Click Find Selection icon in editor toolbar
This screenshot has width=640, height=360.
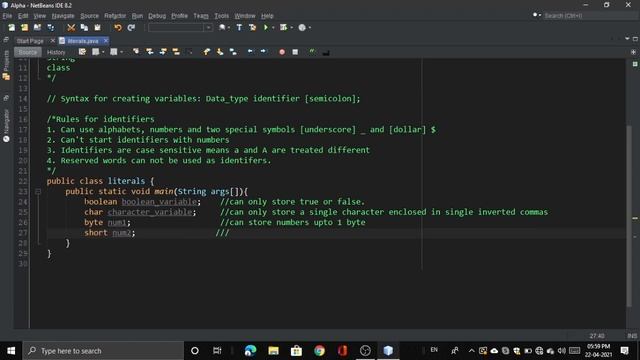pyautogui.click(x=136, y=52)
